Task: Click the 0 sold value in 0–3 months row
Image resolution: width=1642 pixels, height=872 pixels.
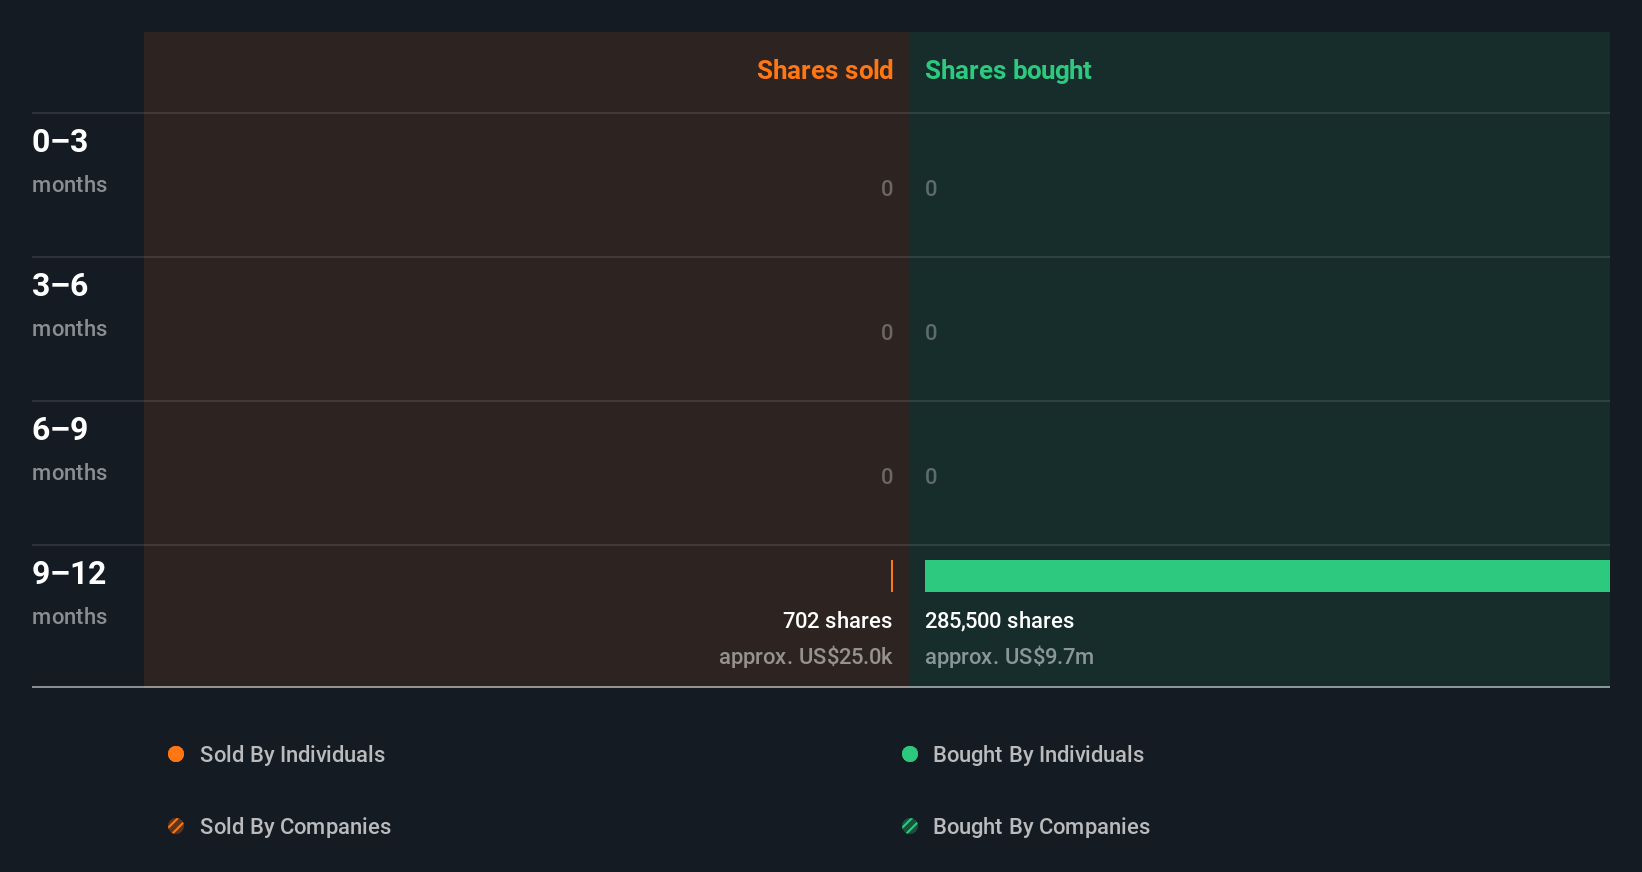Action: pos(887,188)
